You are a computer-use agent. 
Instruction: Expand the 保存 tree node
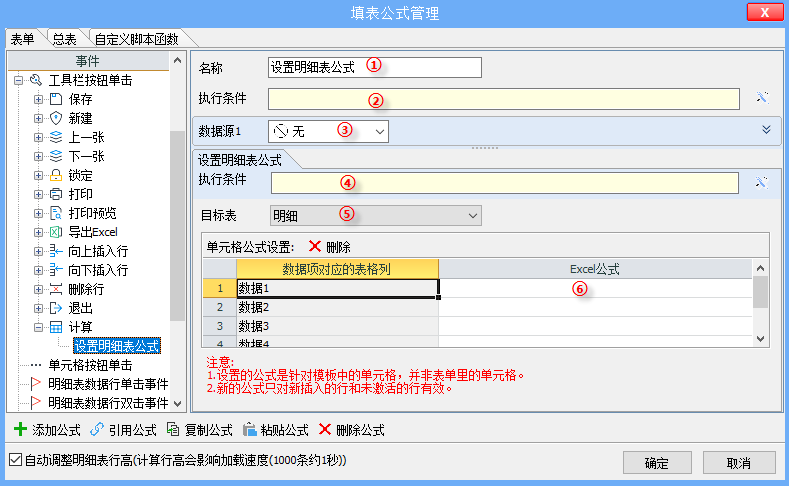click(x=38, y=99)
